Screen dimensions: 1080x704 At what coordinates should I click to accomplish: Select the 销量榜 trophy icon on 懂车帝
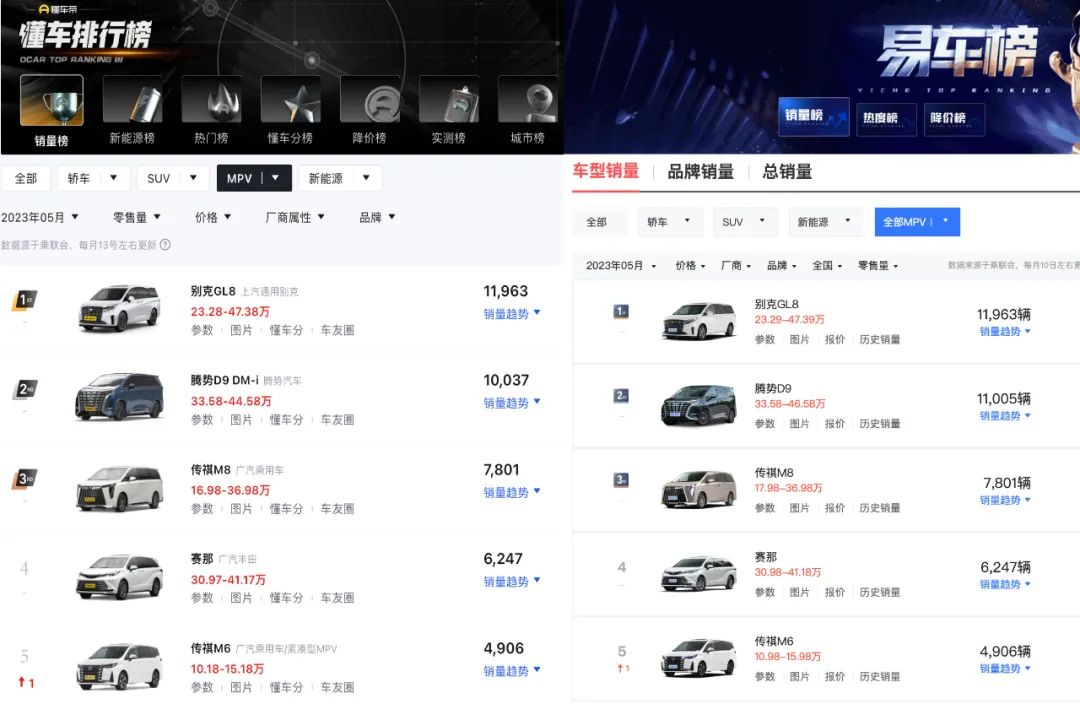(52, 101)
